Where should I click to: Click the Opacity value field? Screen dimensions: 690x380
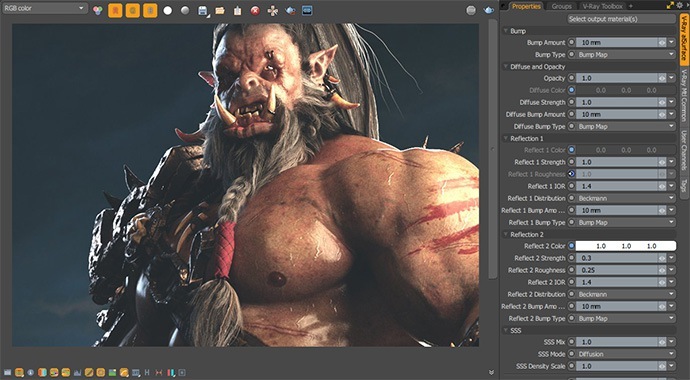(x=617, y=78)
